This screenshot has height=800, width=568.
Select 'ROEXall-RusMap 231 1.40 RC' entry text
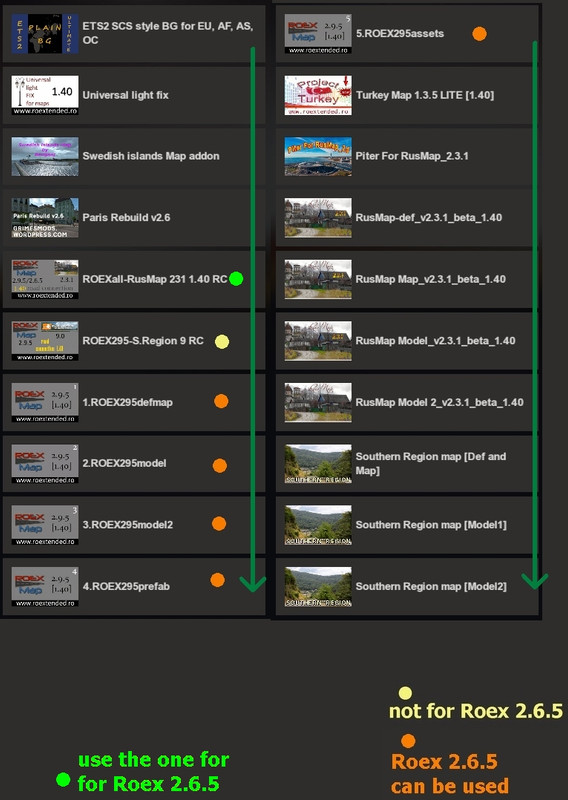[155, 279]
